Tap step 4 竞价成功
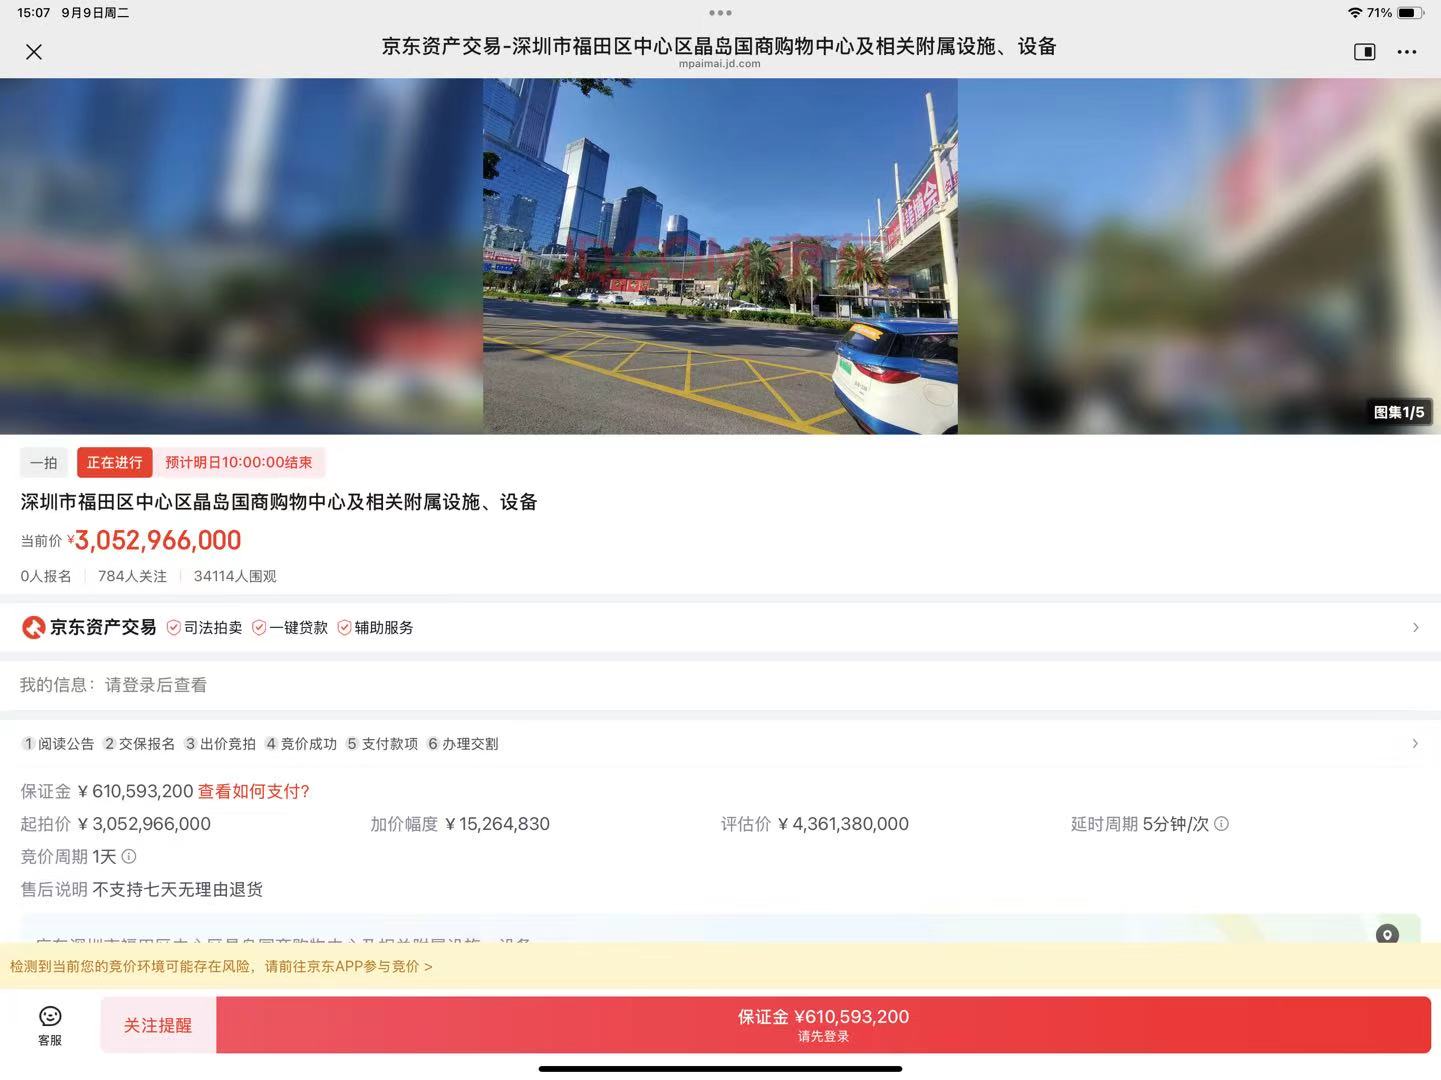This screenshot has height=1080, width=1441. (301, 744)
